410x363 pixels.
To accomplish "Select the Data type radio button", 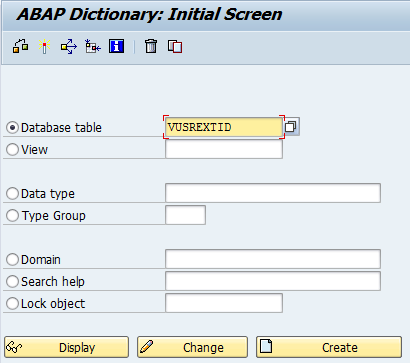I will [12, 194].
